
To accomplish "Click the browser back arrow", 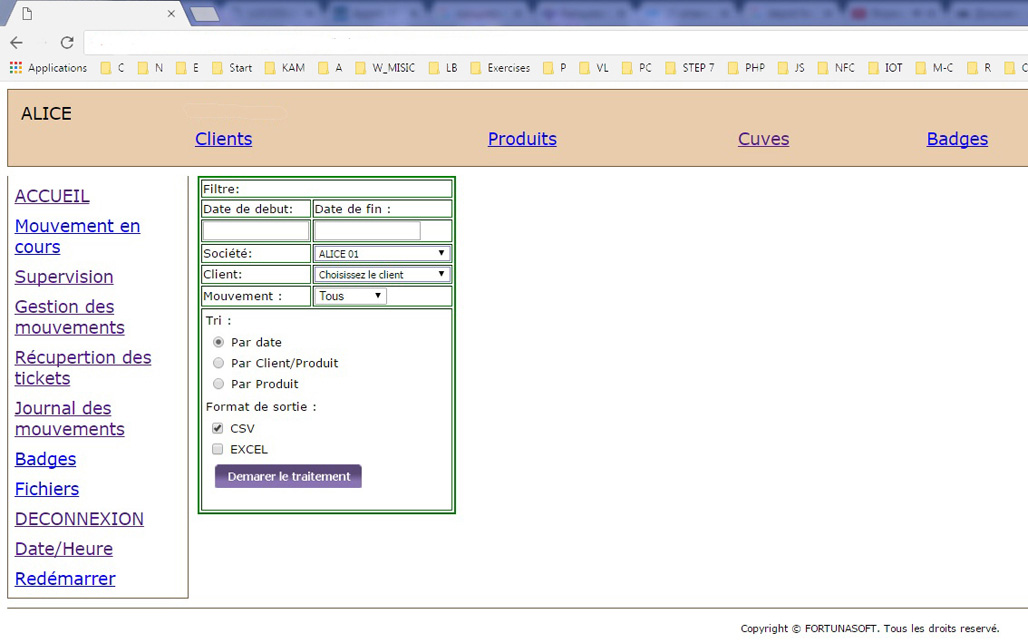I will coord(16,42).
